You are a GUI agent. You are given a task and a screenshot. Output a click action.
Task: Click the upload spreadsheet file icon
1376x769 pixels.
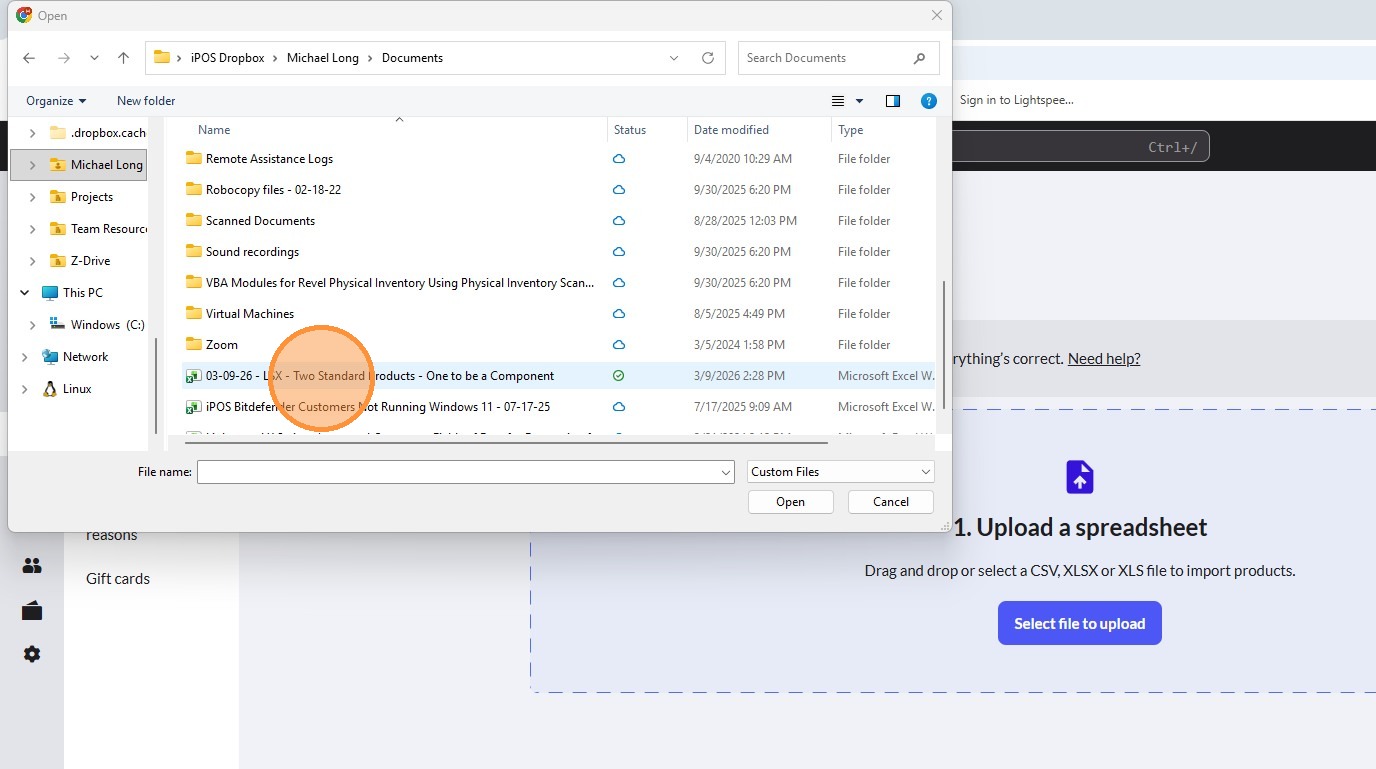click(1079, 476)
